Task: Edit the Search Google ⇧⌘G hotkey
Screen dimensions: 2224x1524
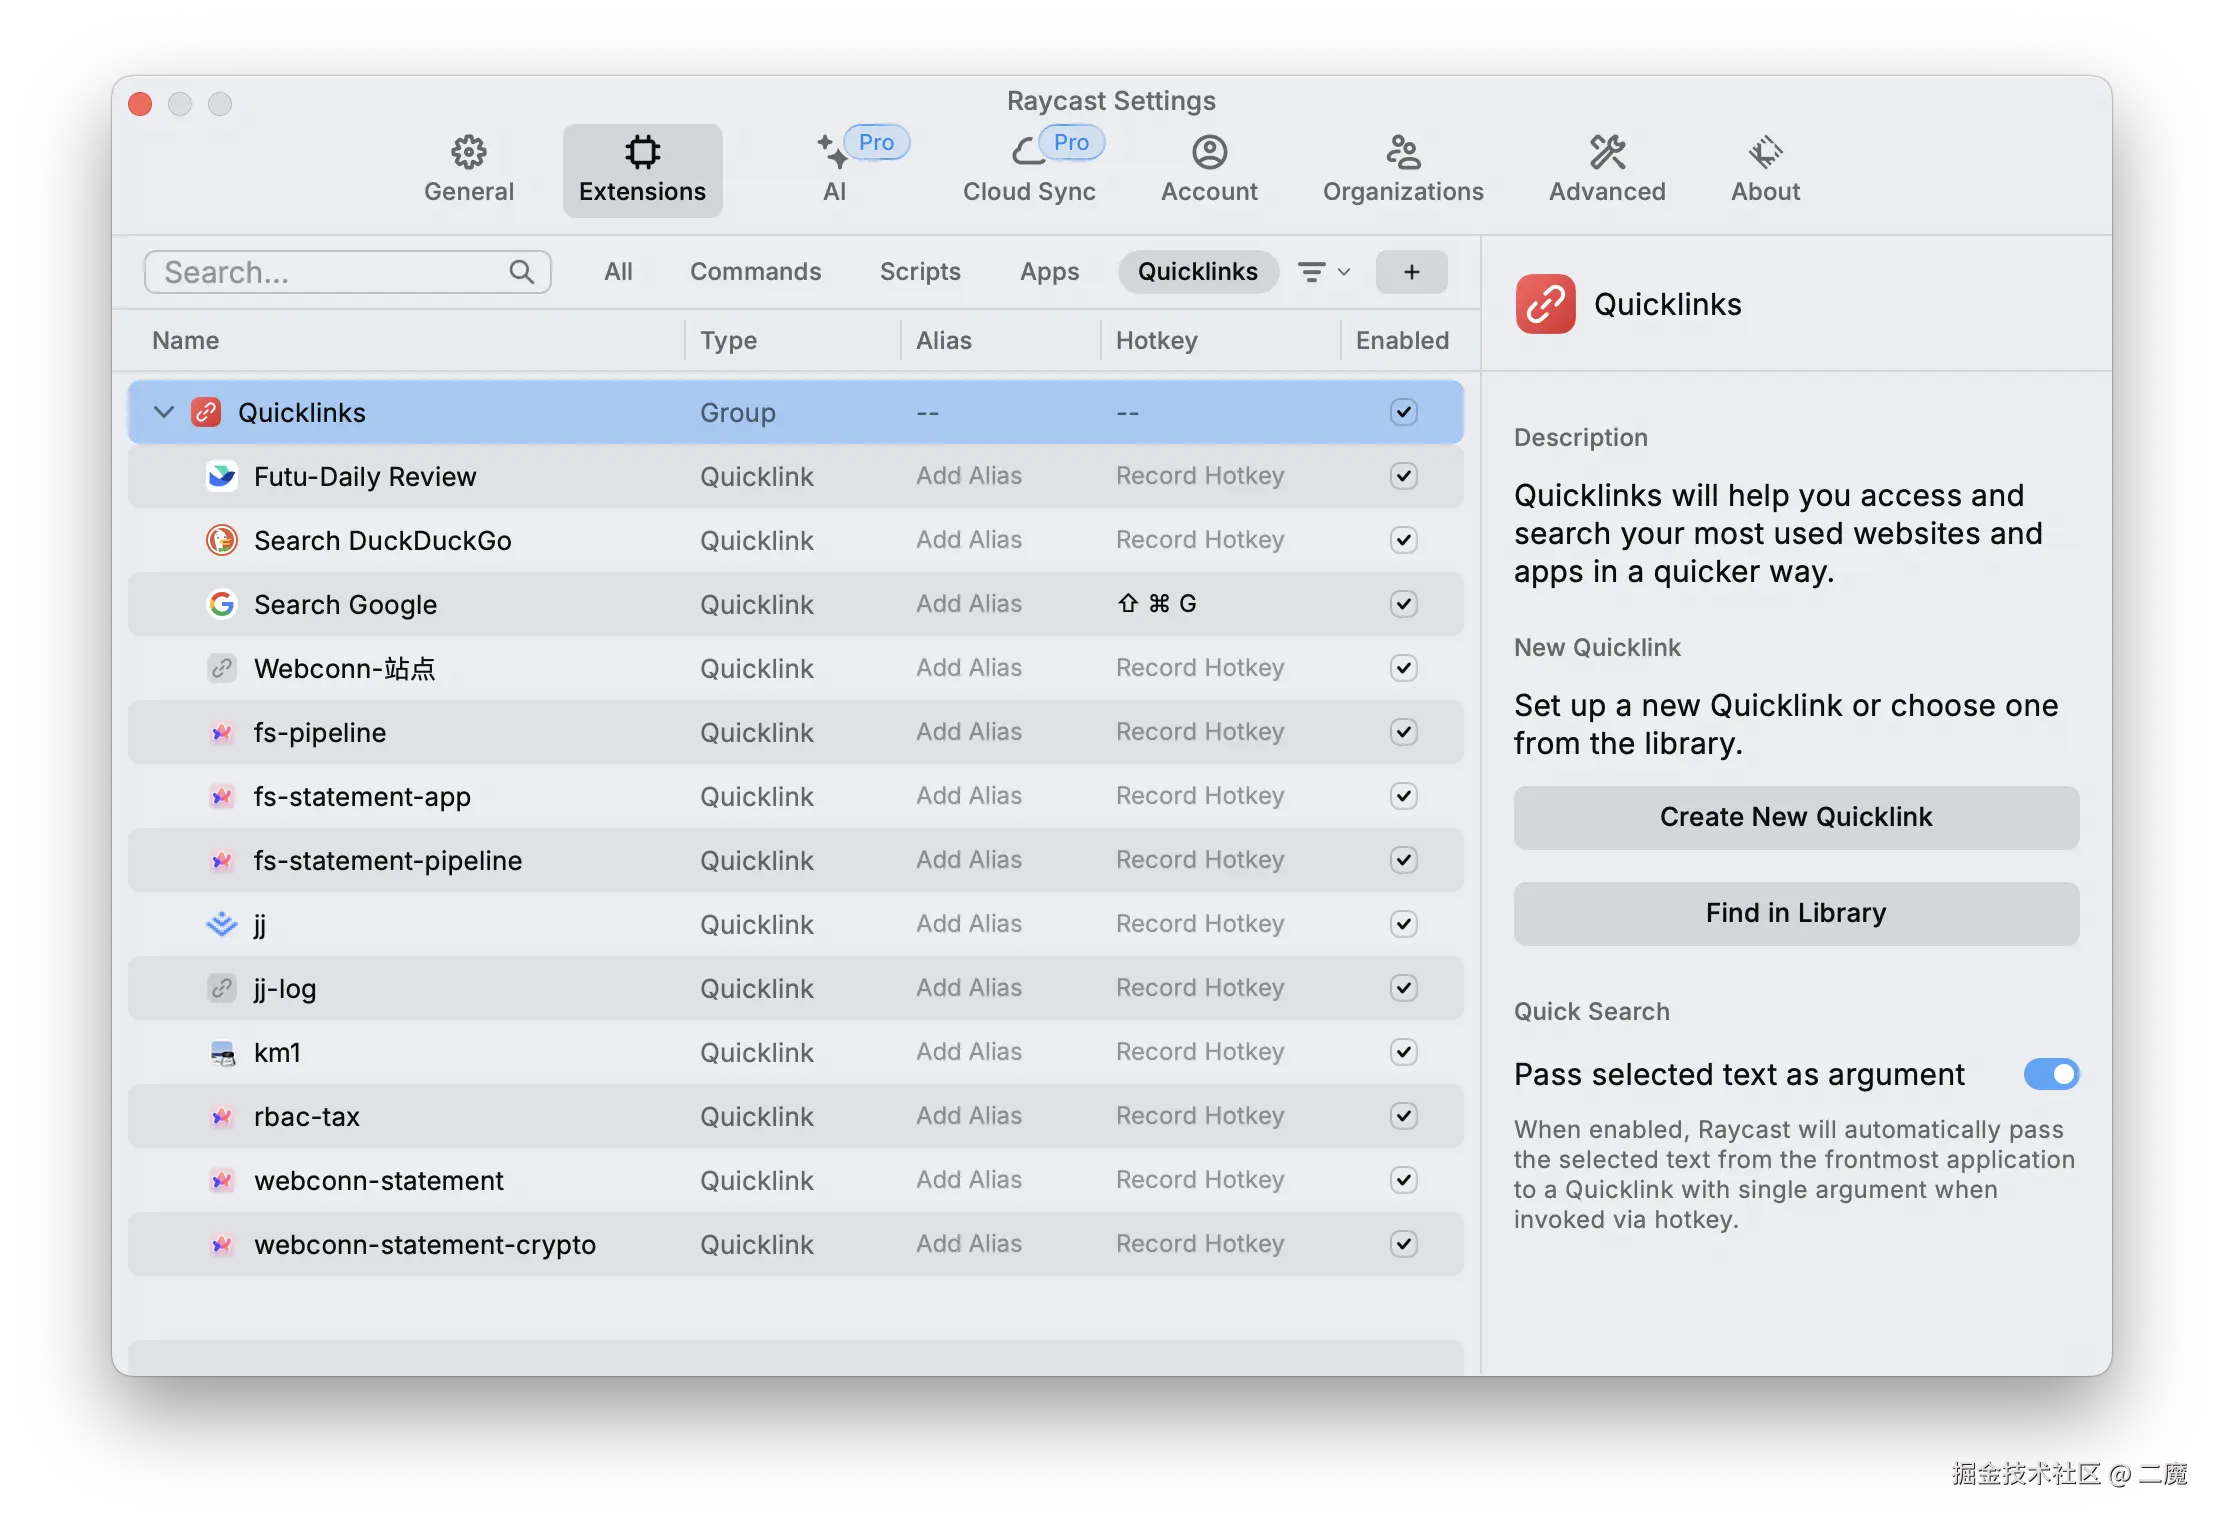Action: point(1157,604)
